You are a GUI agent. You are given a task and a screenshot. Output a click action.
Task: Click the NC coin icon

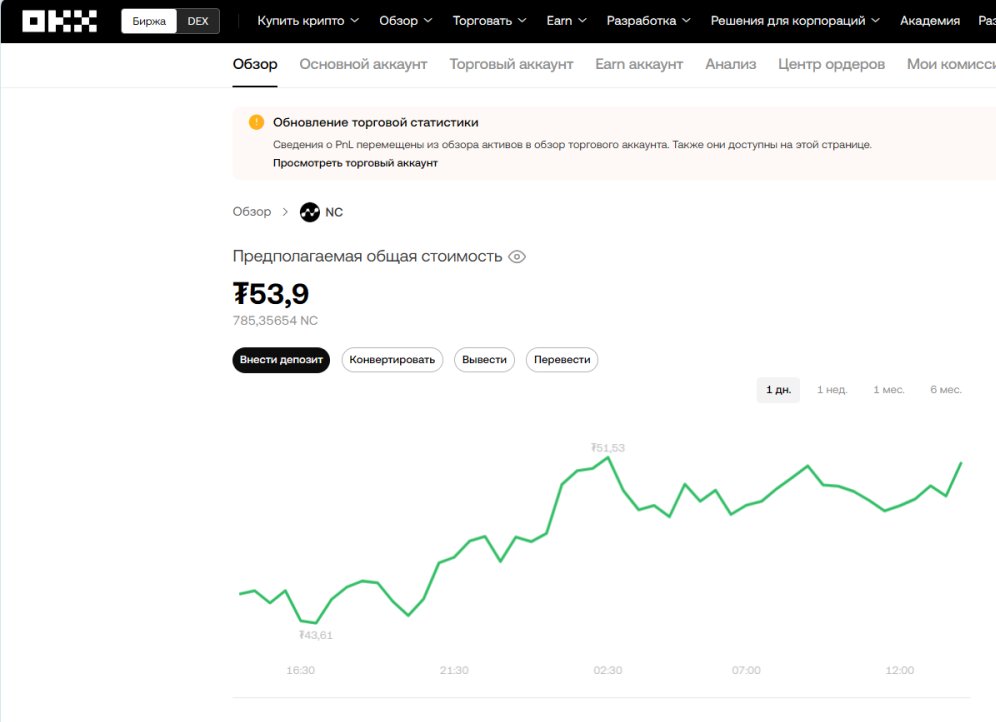click(x=310, y=212)
